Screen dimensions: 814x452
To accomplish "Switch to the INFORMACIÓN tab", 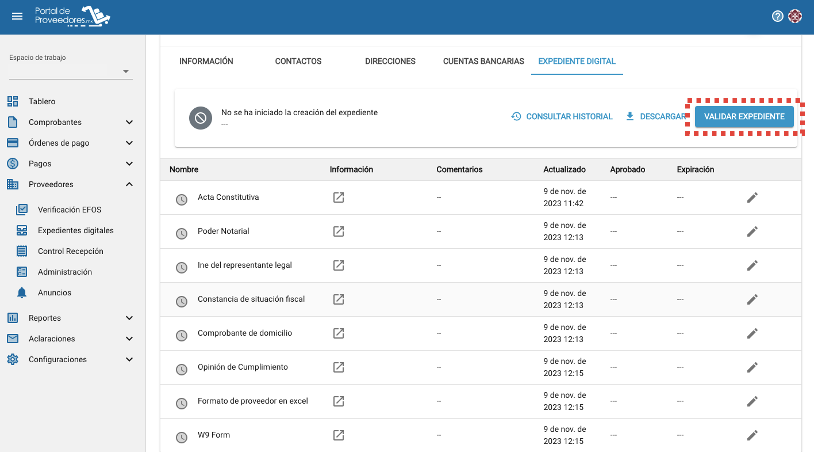I will point(206,61).
